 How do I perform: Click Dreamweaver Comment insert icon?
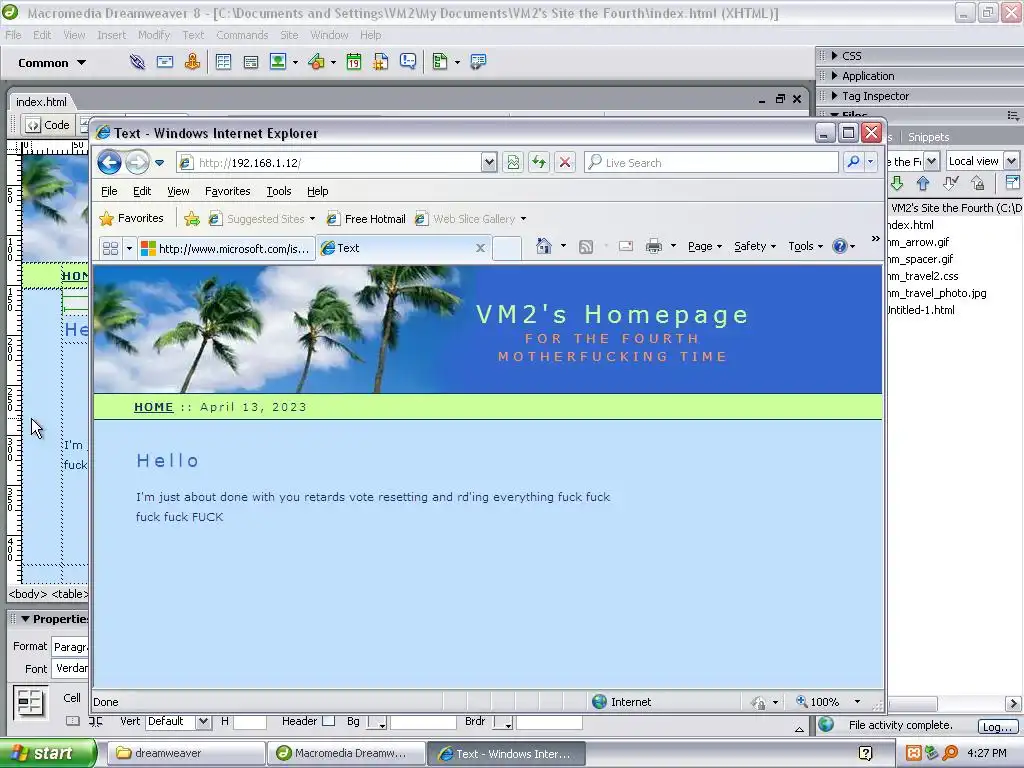(408, 62)
